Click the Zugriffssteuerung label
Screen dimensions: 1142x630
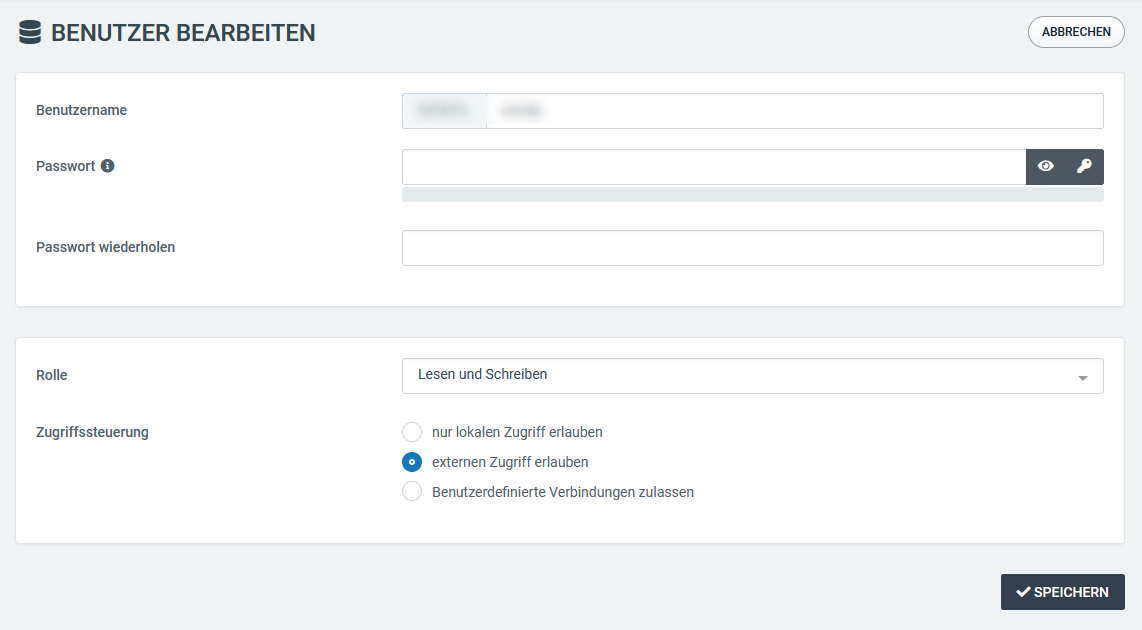[92, 432]
